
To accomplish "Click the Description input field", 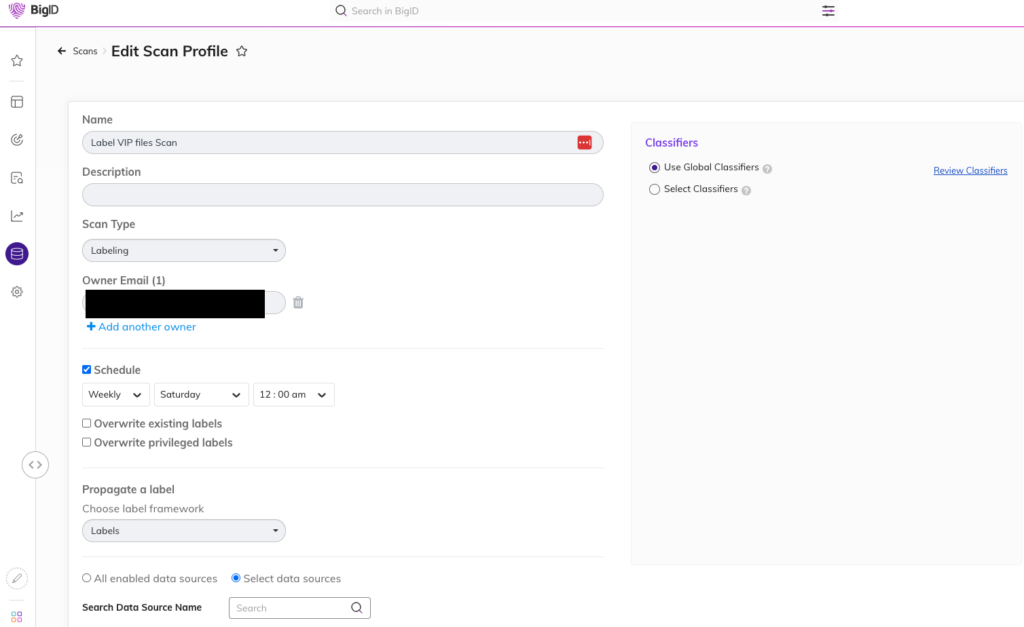I will [342, 195].
